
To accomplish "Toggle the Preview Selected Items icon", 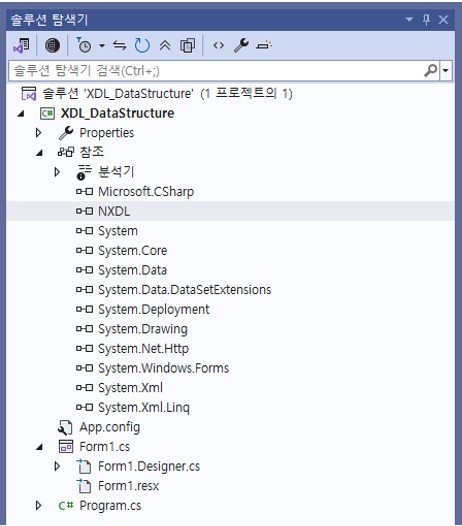I will (264, 45).
